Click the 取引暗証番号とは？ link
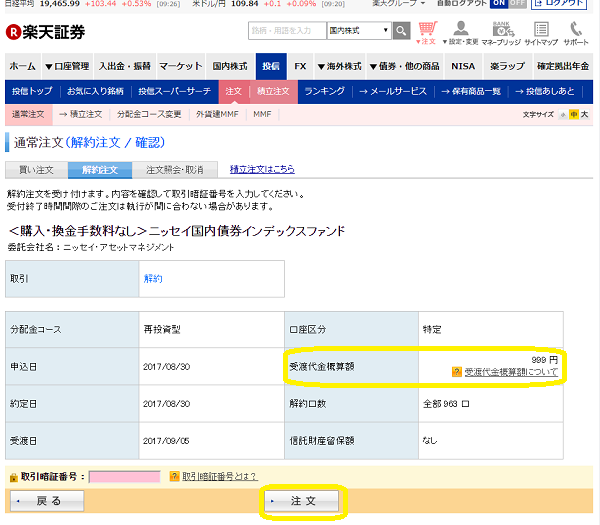The image size is (600, 525). tap(220, 477)
